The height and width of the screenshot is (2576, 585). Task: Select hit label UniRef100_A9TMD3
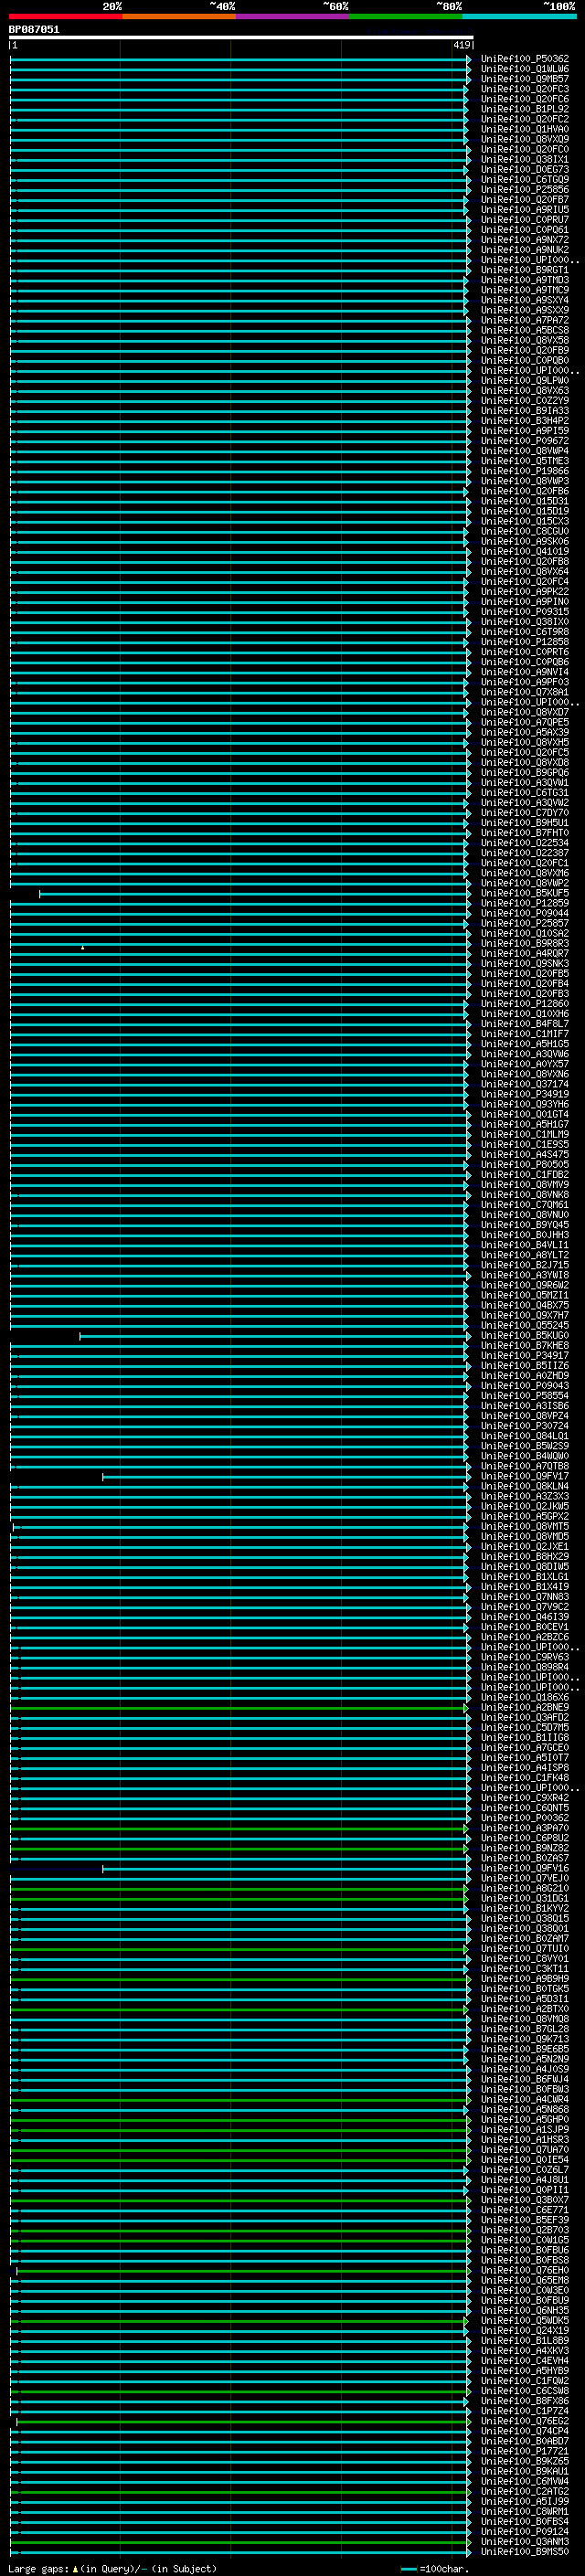tap(524, 280)
